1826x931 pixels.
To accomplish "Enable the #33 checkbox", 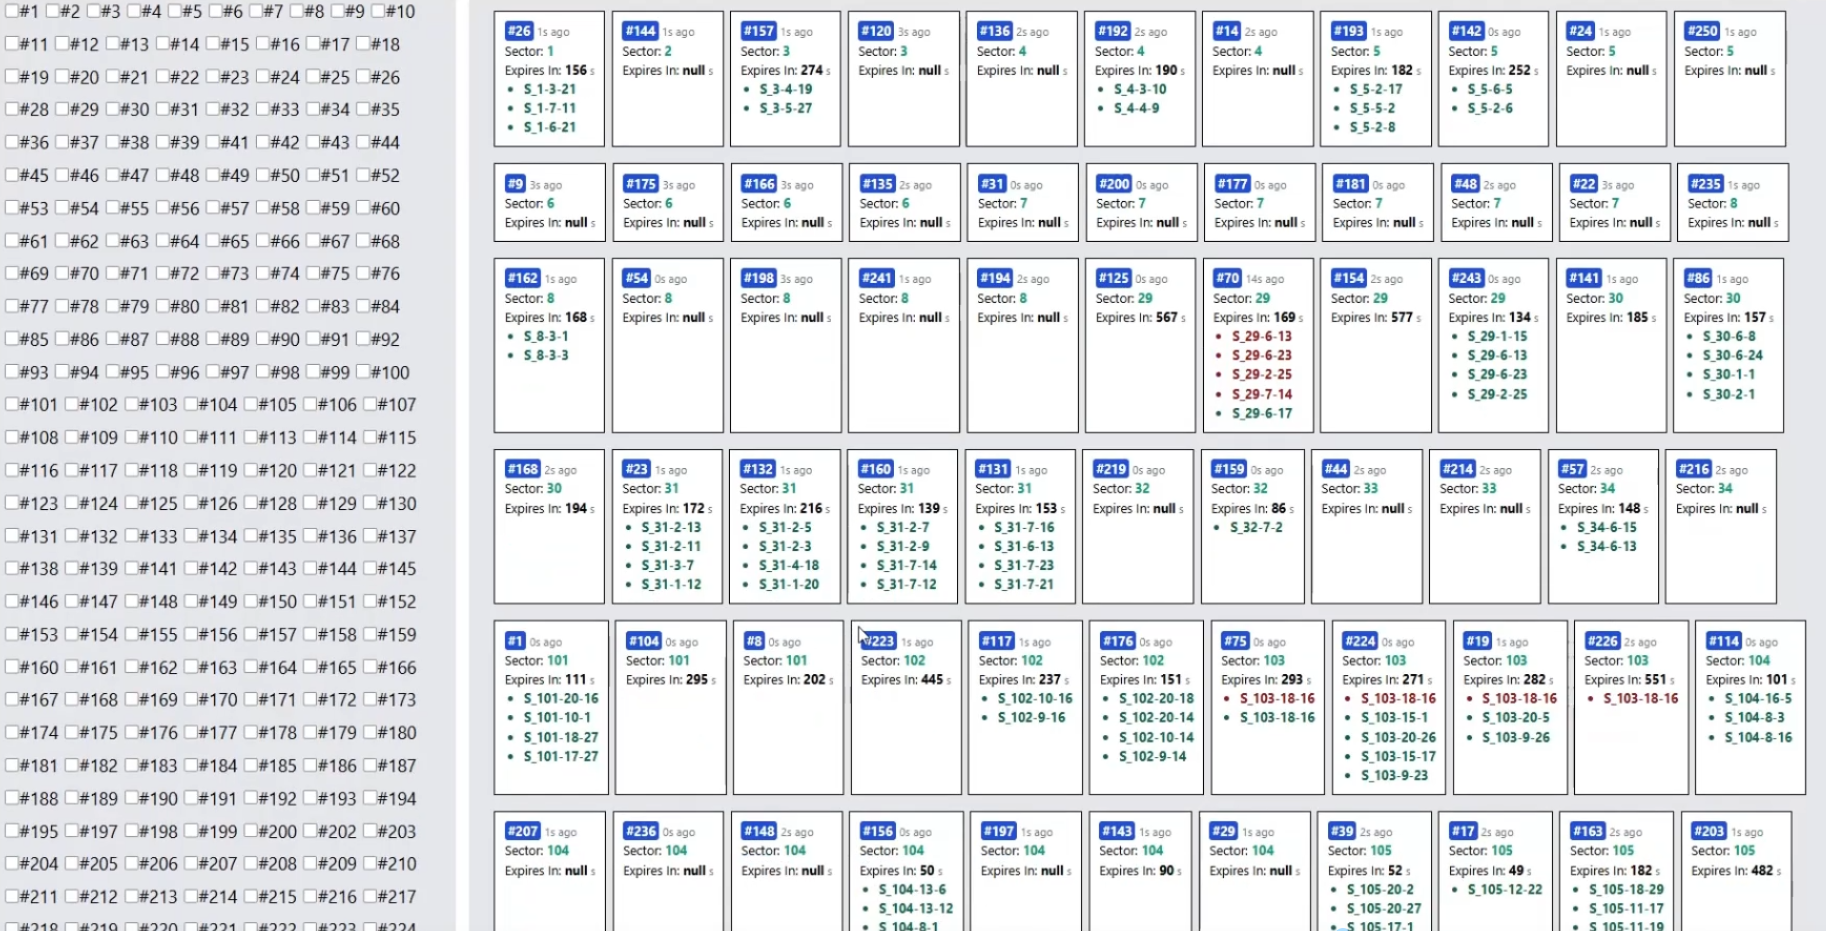I will click(262, 109).
